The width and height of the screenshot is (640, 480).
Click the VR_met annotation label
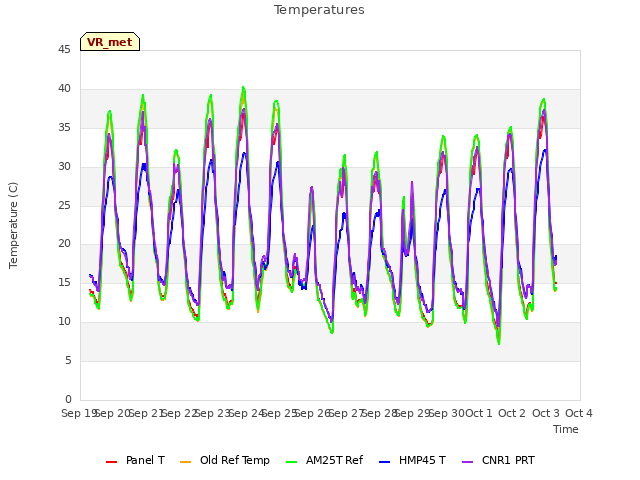[109, 42]
